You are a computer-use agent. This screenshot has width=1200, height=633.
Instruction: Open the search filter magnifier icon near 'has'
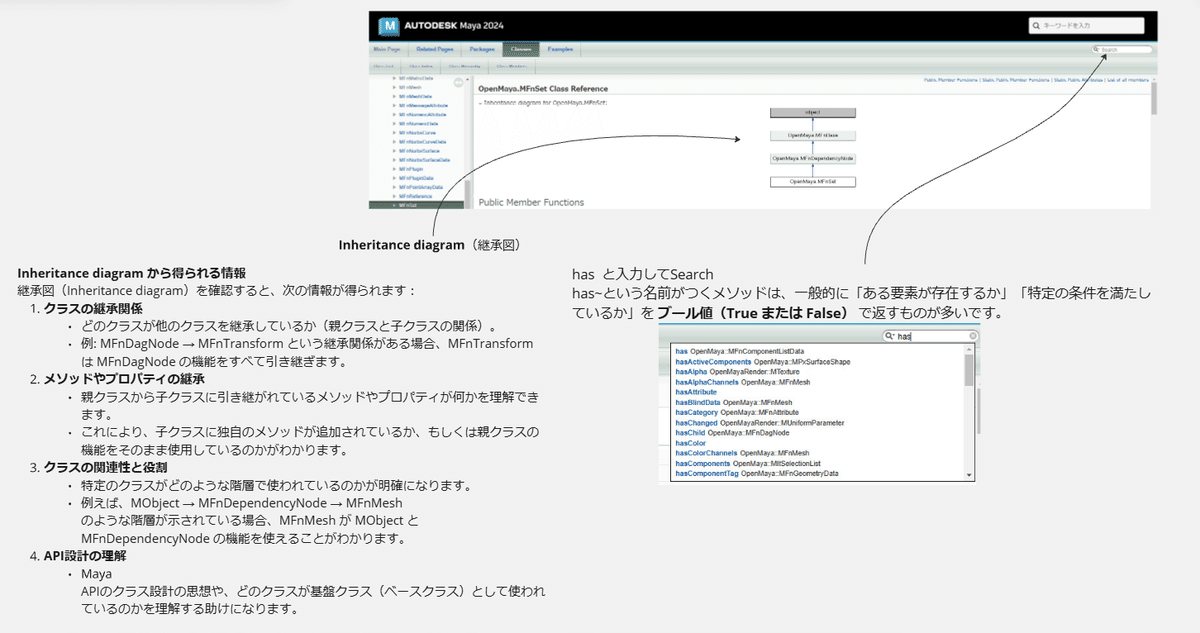[x=891, y=335]
